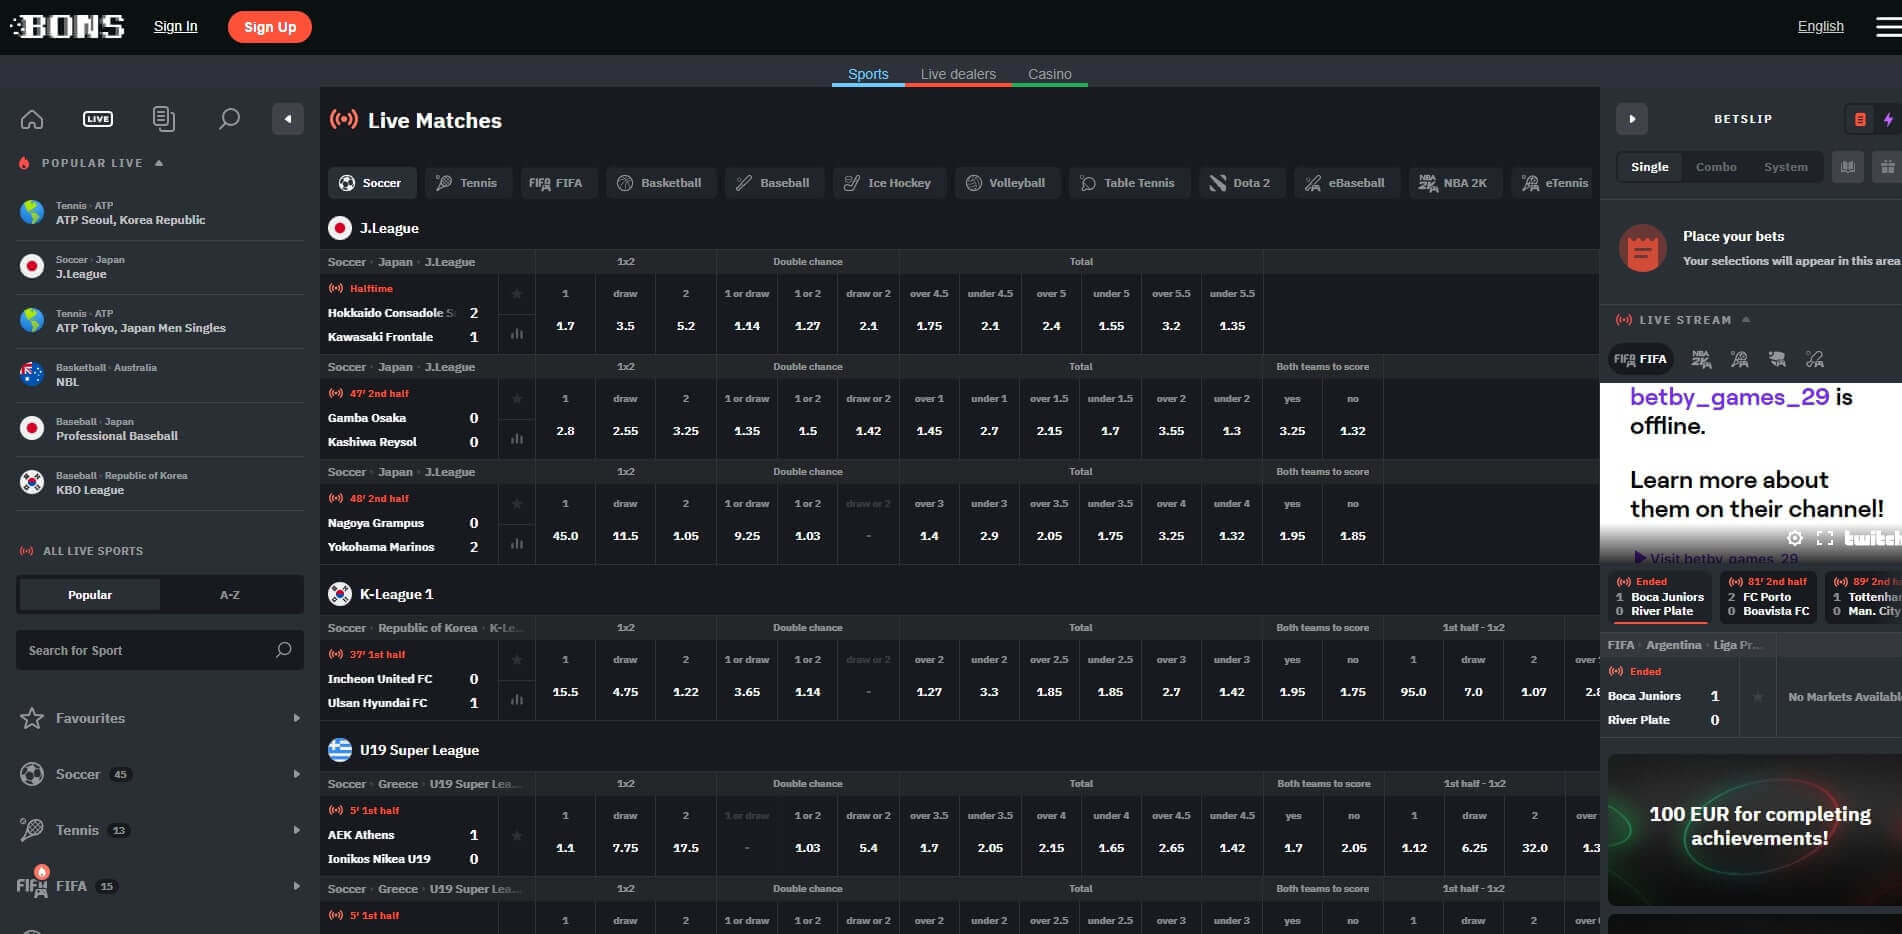Collapse the betslip panel arrow
Viewport: 1902px width, 934px height.
tap(1632, 119)
